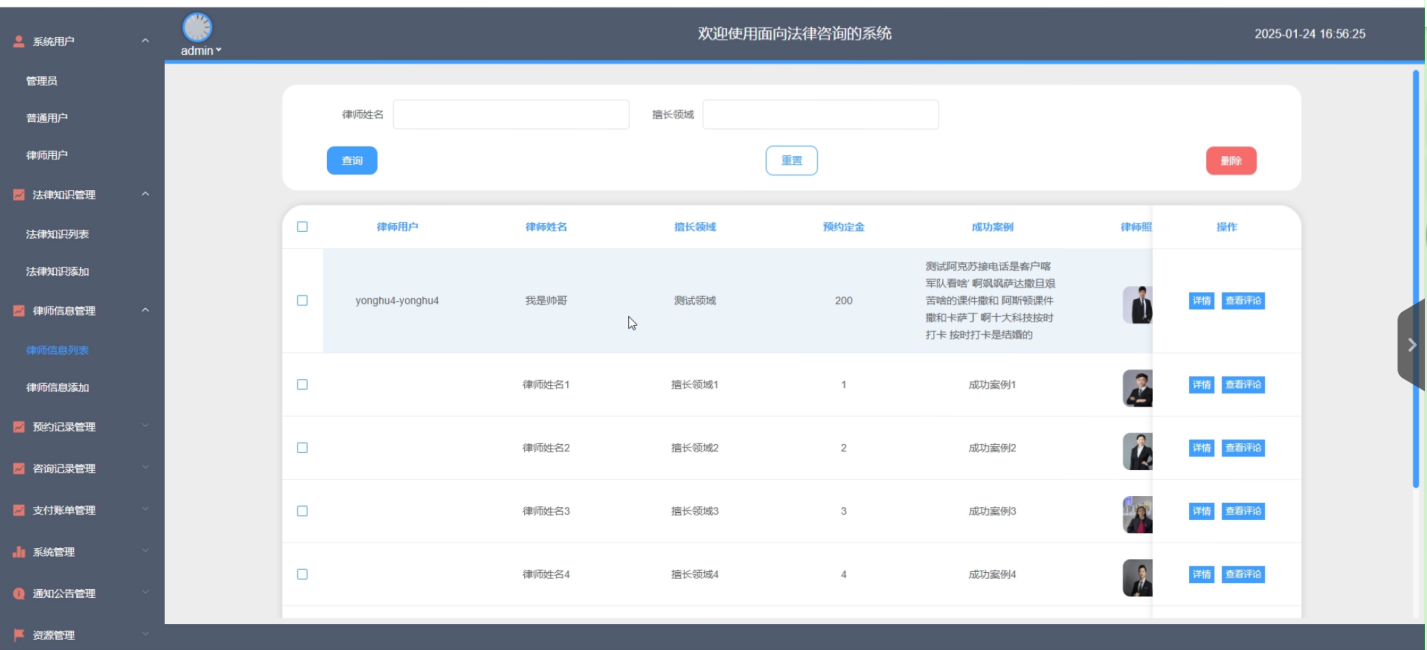Screen dimensions: 1427x650
Task: Select the checkbox for 律师姓名1 row
Action: point(302,385)
